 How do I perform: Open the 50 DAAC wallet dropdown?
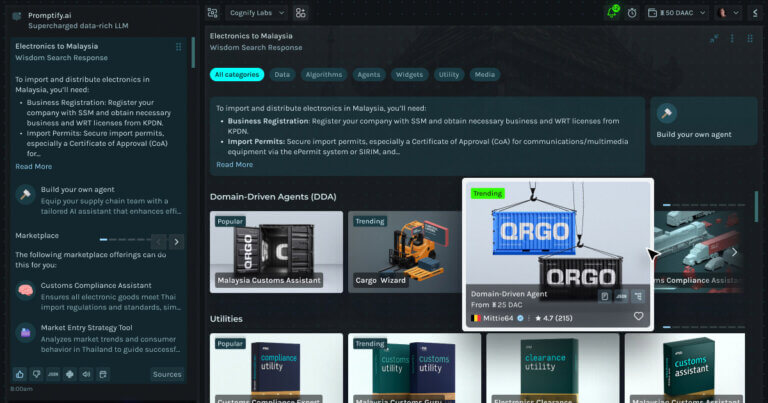click(x=676, y=13)
